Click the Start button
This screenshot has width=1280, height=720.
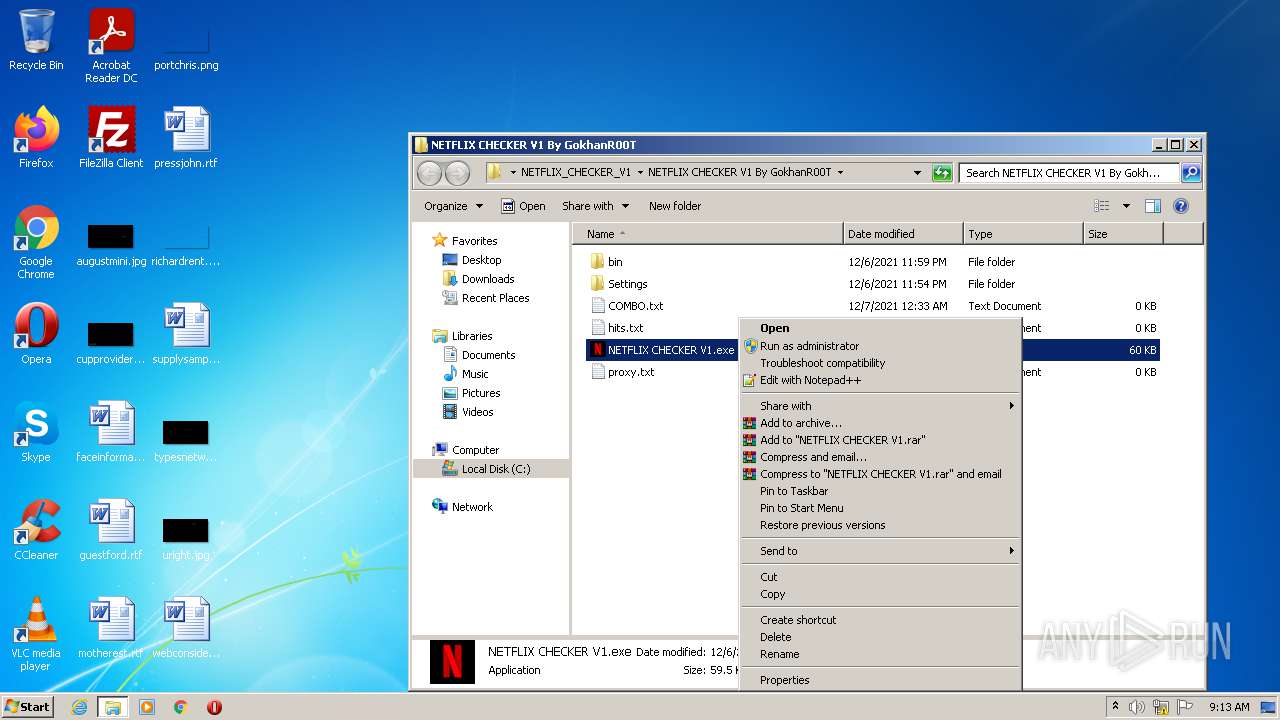coord(28,707)
